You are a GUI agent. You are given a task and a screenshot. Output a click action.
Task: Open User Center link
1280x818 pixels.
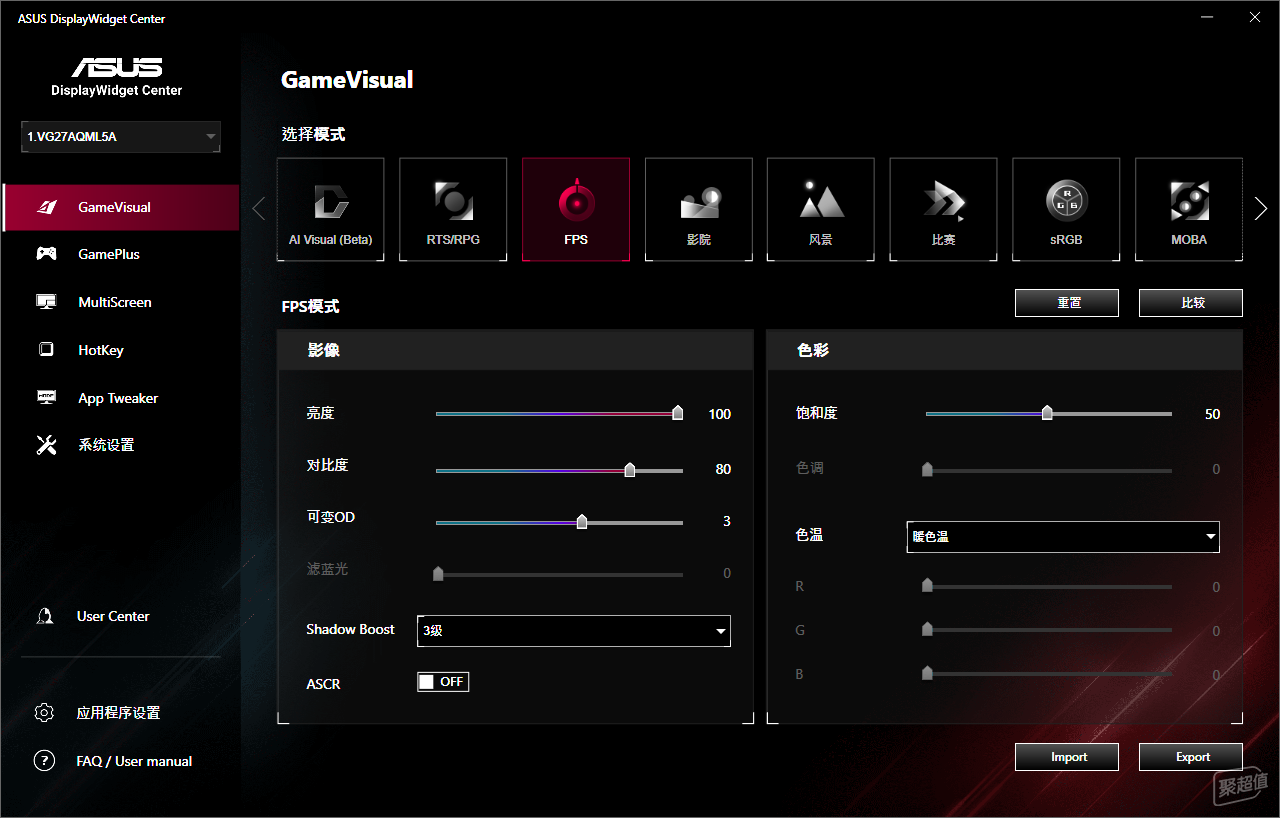click(113, 616)
